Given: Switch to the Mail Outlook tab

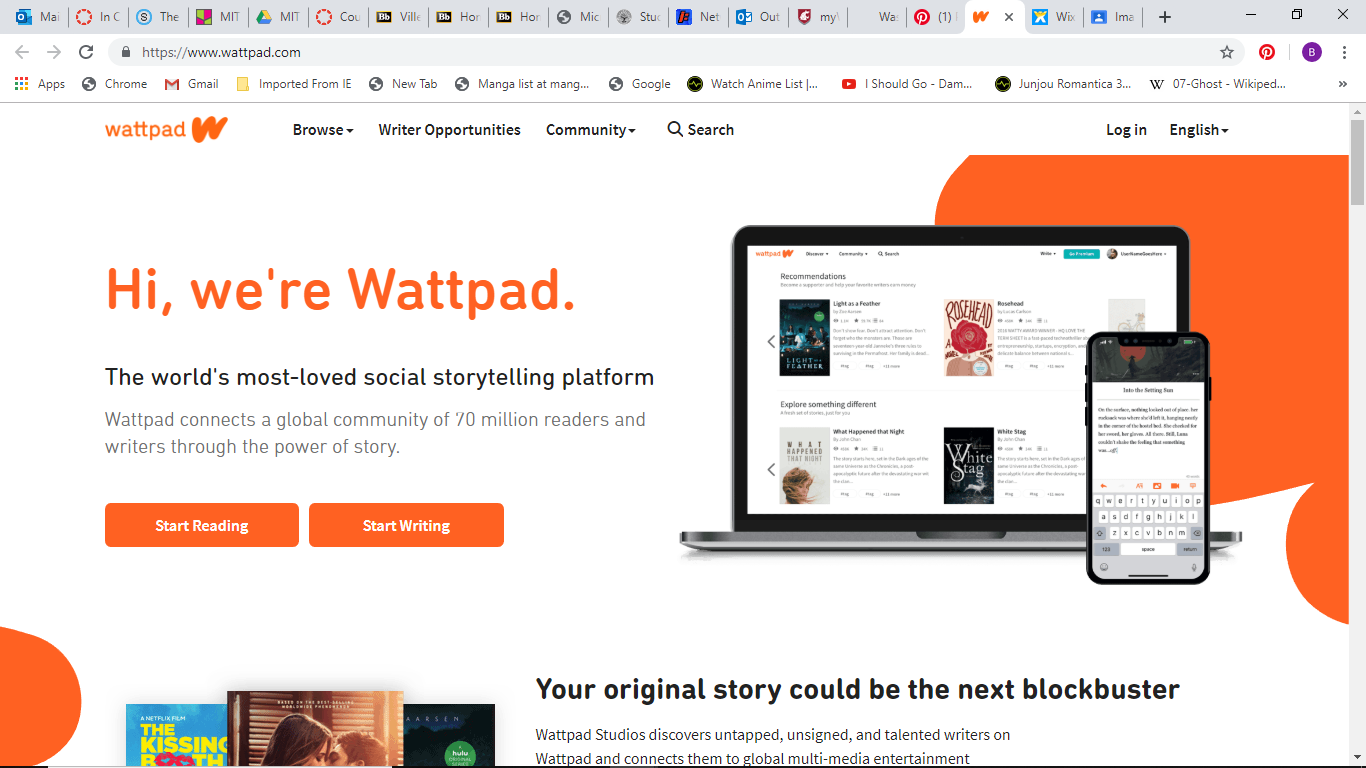Looking at the screenshot, I should click(x=37, y=17).
